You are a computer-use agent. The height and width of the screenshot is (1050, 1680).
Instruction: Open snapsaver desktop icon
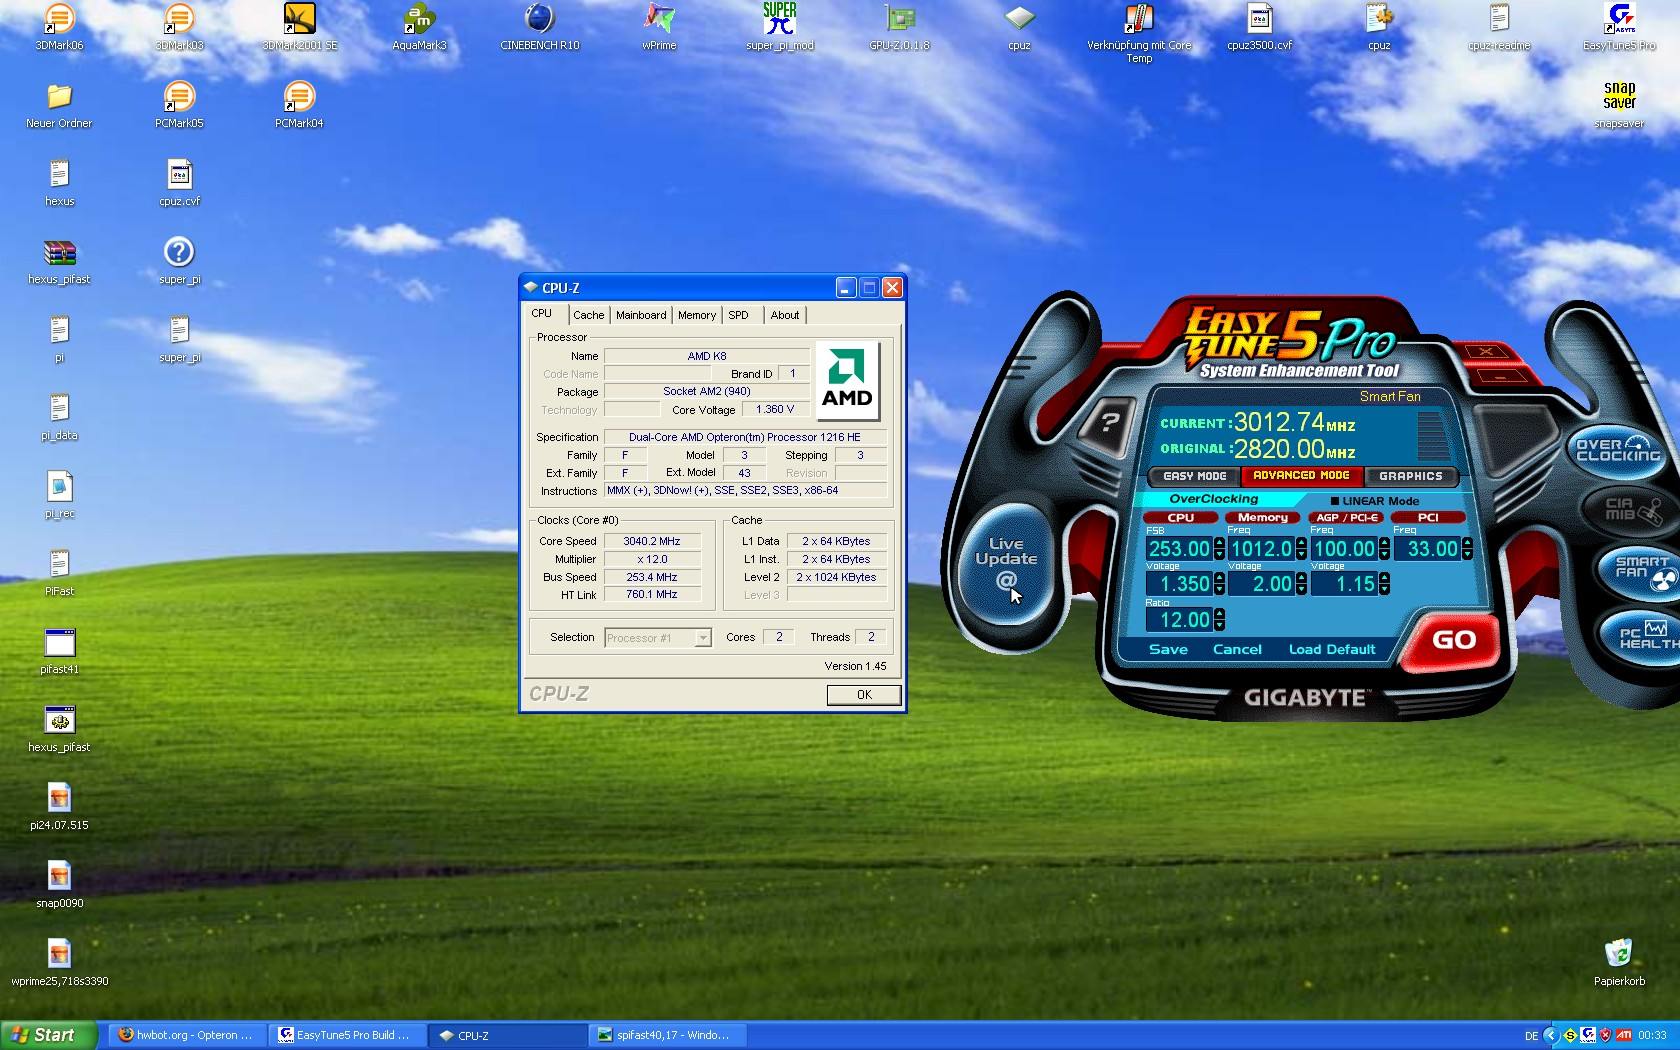[1619, 105]
